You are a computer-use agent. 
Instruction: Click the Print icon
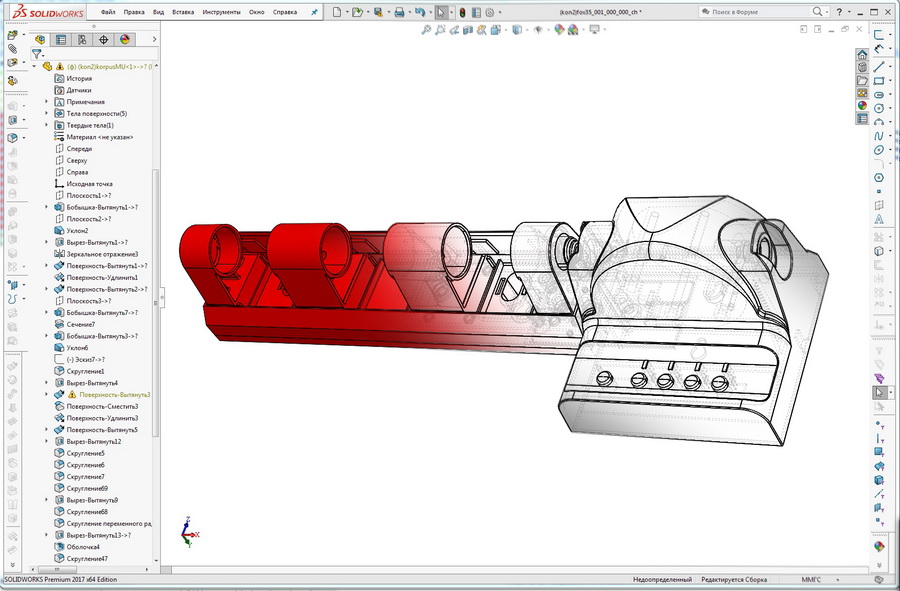(400, 12)
